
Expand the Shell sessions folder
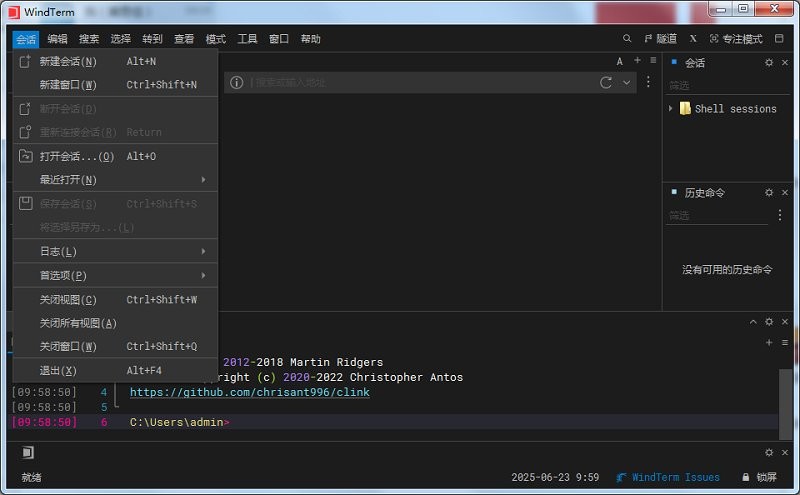671,108
